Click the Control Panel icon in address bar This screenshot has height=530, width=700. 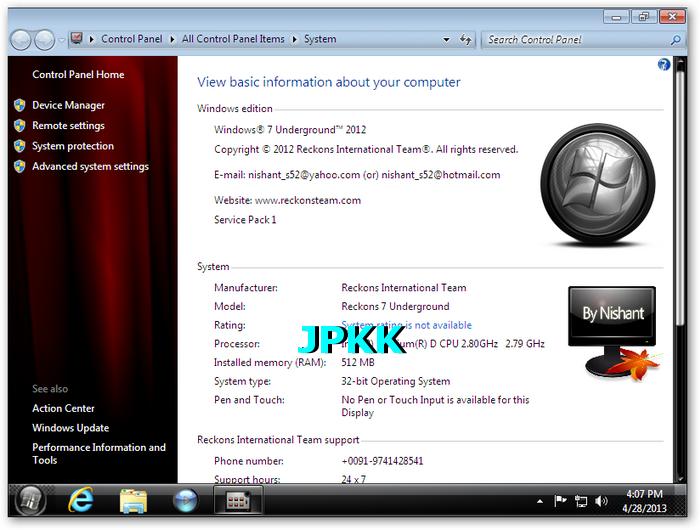(77, 39)
